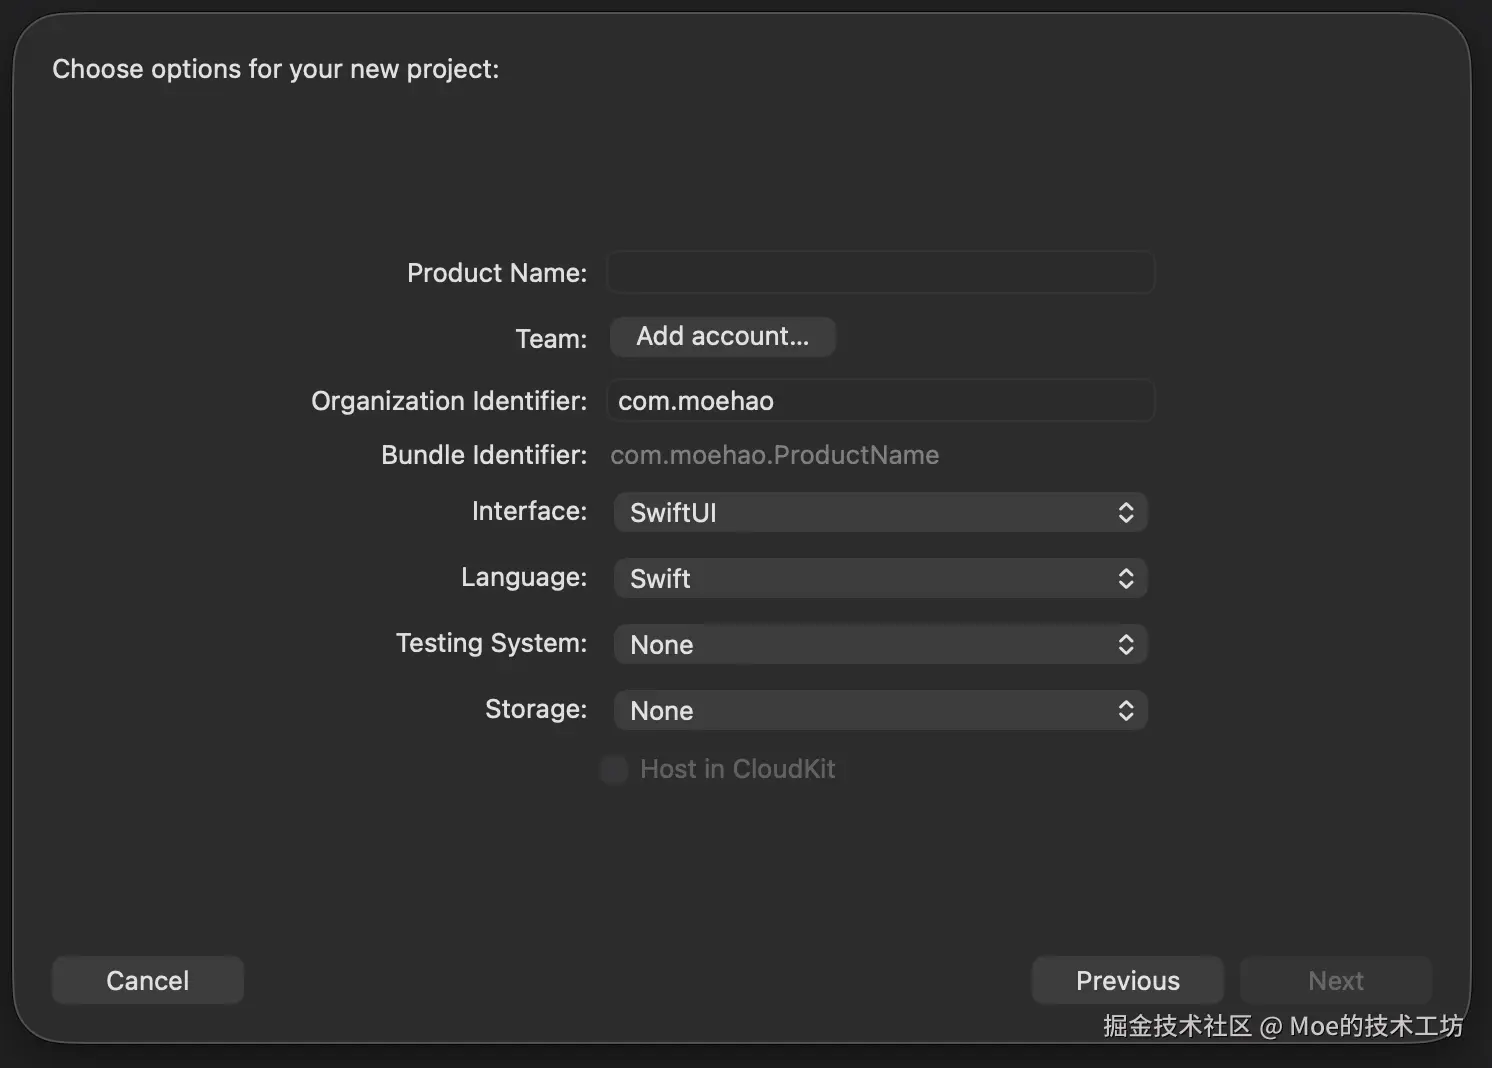Click the Storage popup's chevron arrows icon
This screenshot has height=1068, width=1492.
pos(1125,711)
